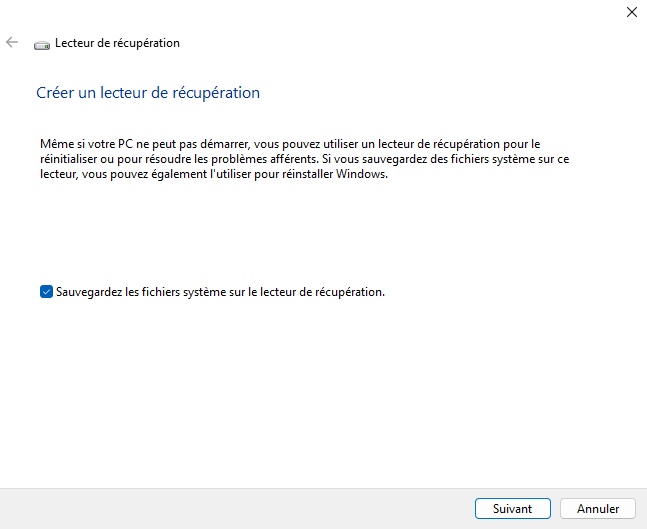
Task: Click the line starting 'réinitialiser ou pour résoudre'
Action: [x=300, y=159]
